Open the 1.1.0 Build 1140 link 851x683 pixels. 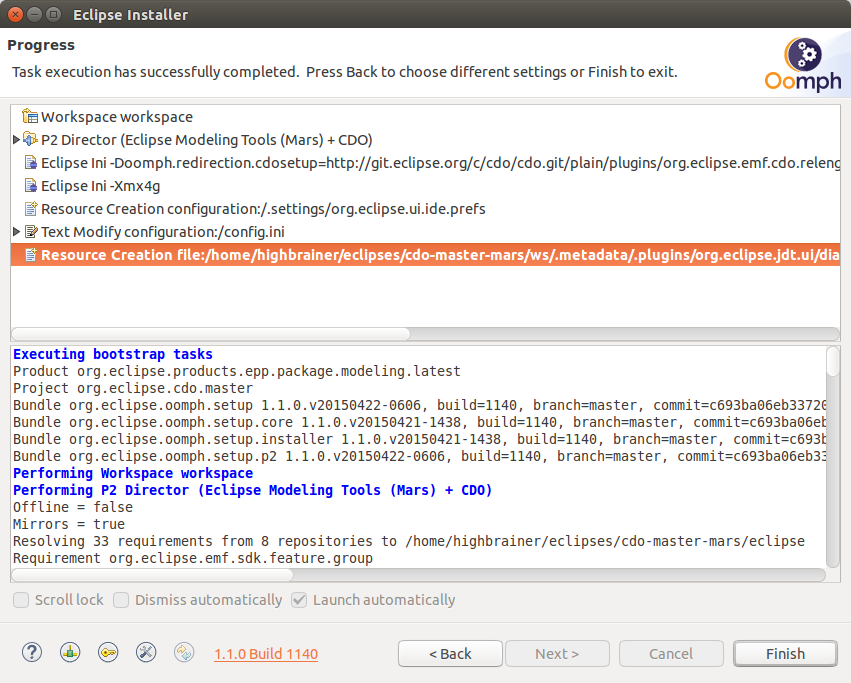(x=266, y=654)
